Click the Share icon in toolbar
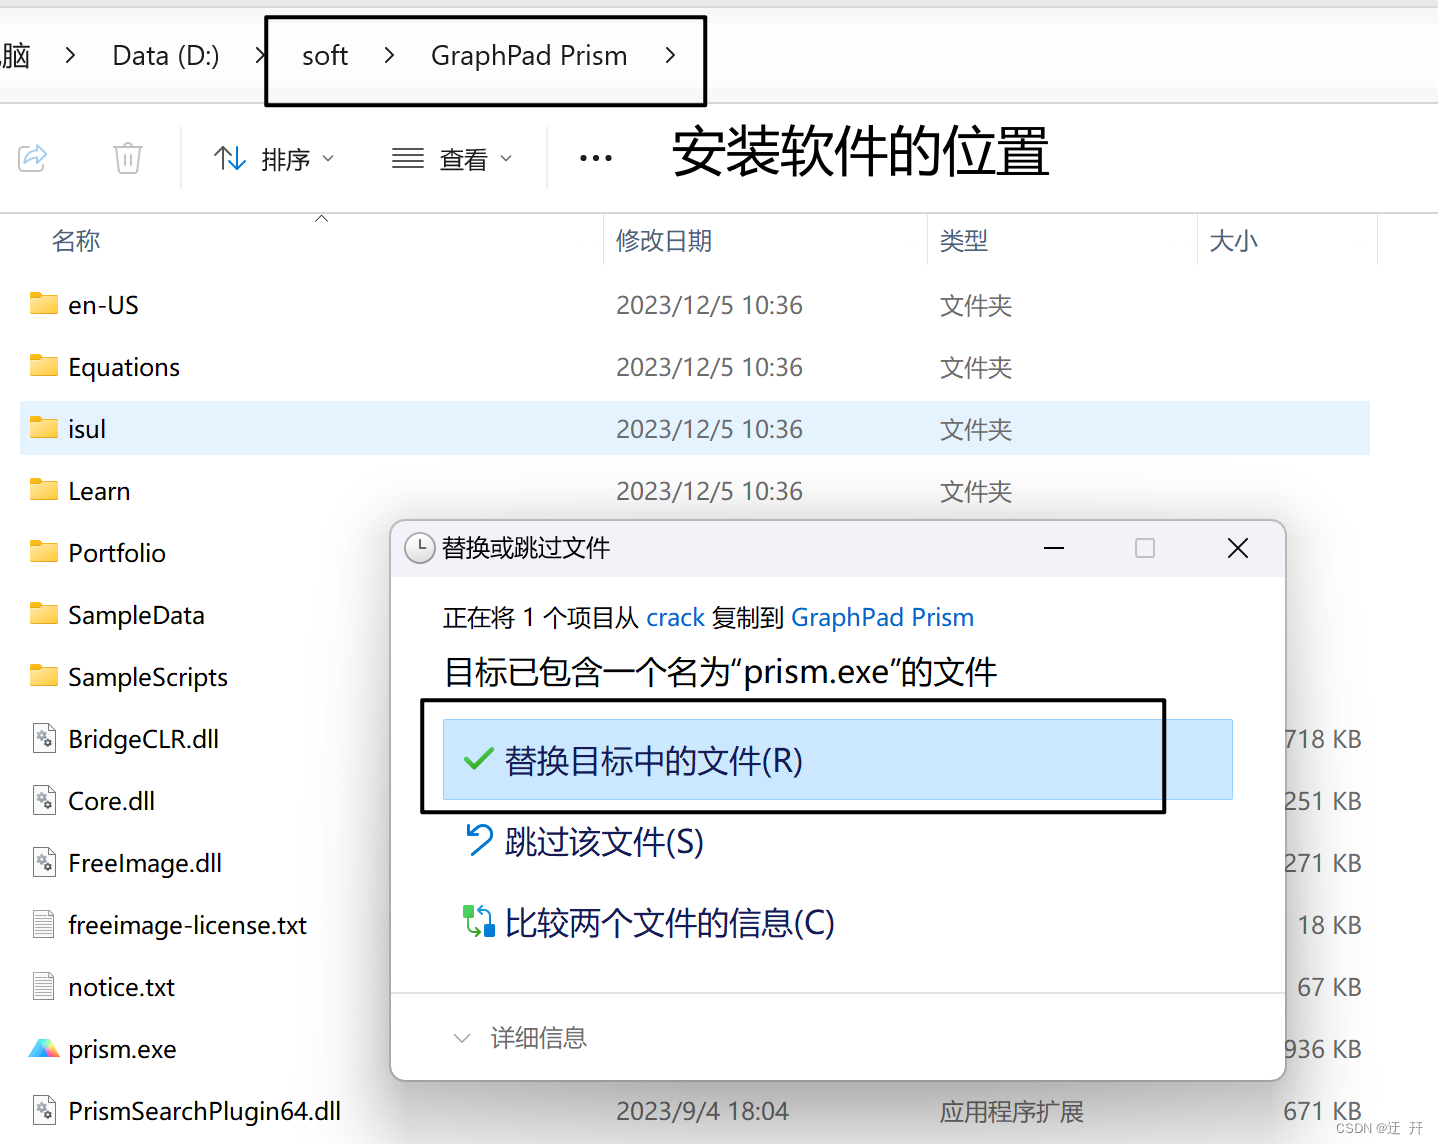Image resolution: width=1438 pixels, height=1144 pixels. click(33, 158)
